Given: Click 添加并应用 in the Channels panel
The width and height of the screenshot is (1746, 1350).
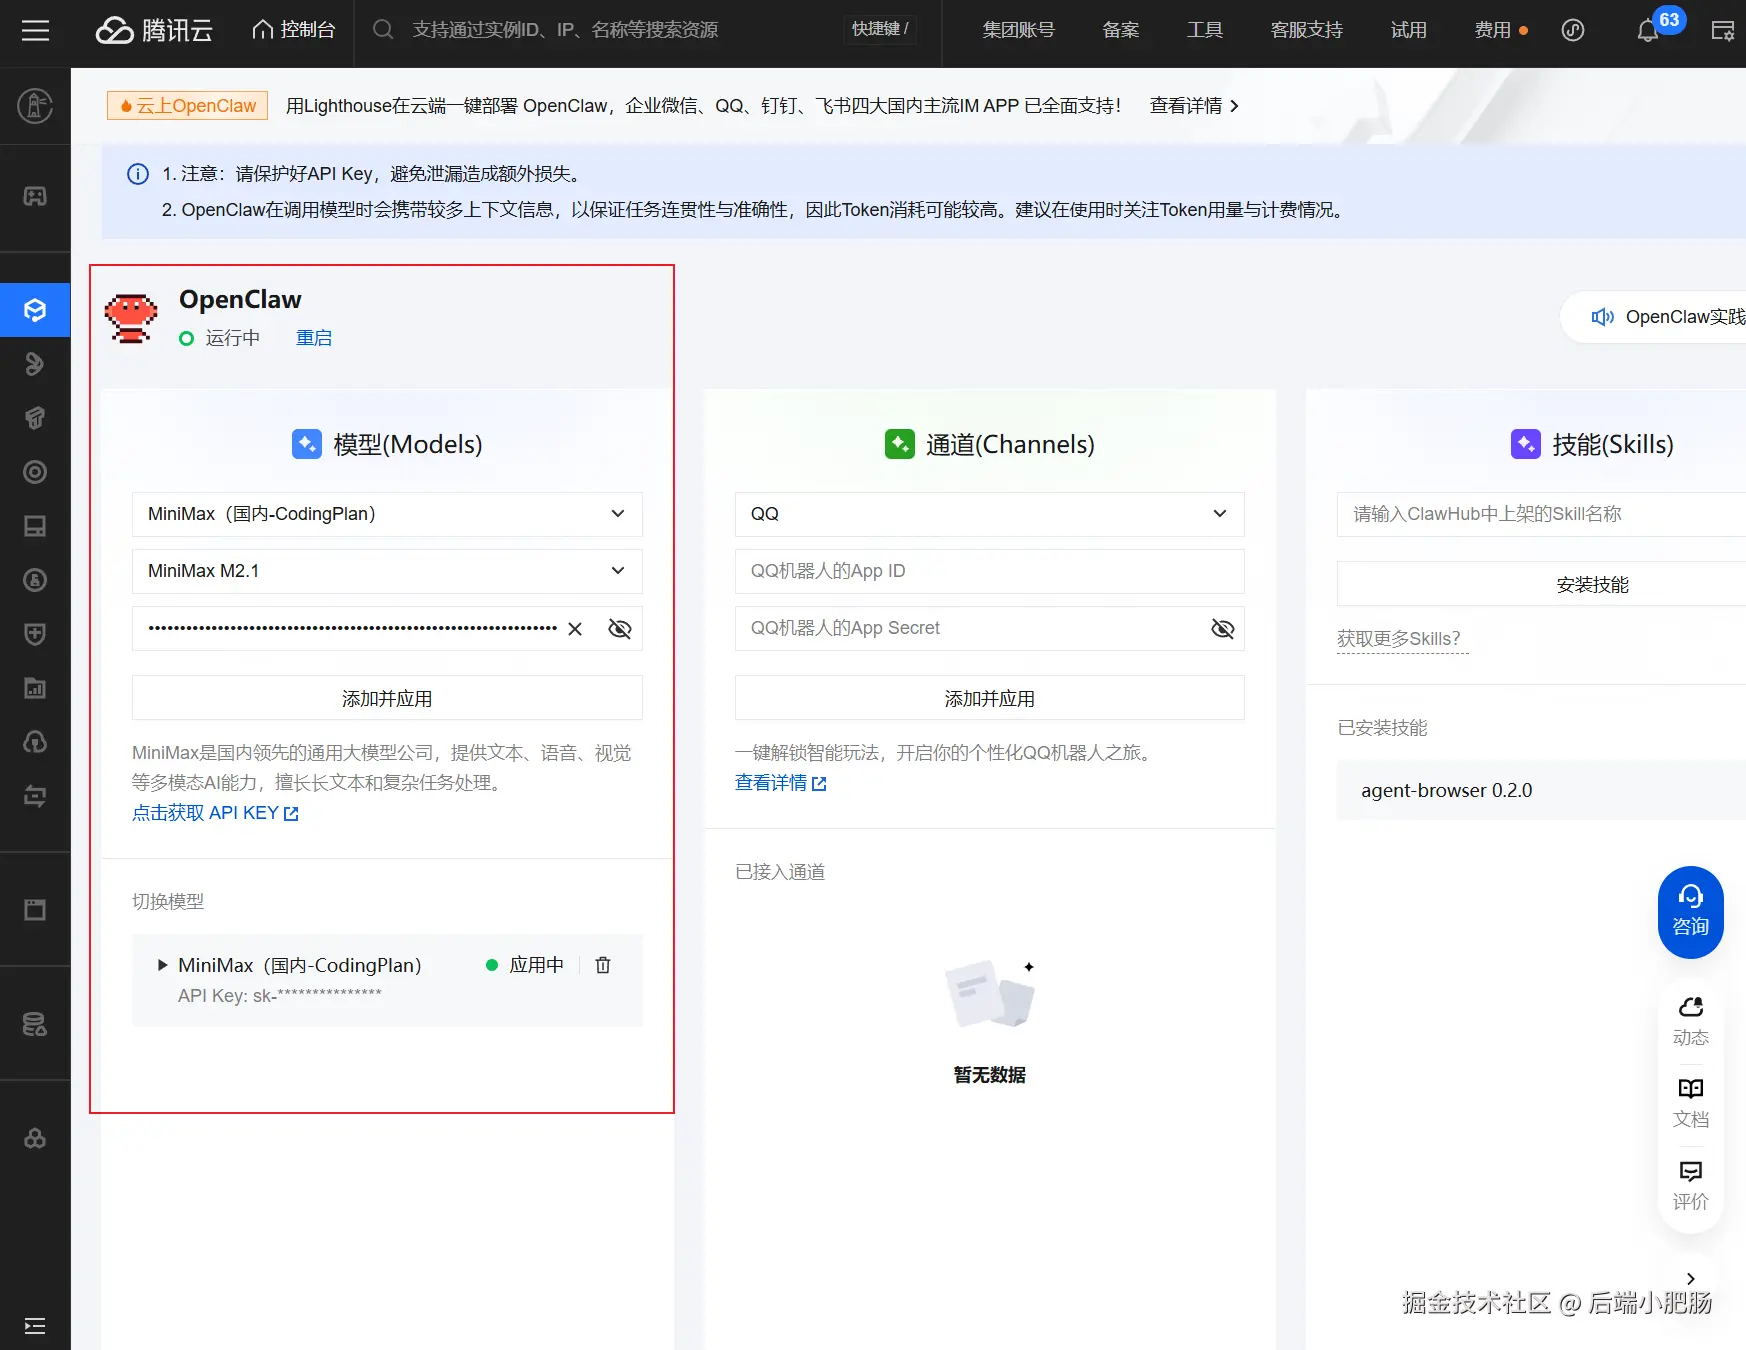Looking at the screenshot, I should pos(990,698).
